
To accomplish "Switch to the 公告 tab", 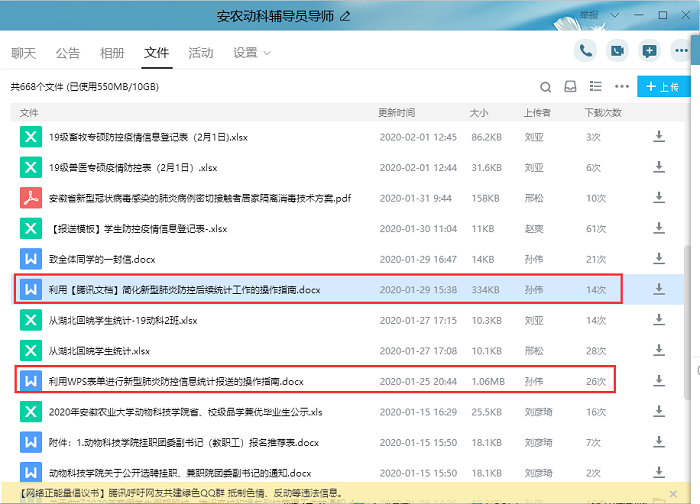I will 68,53.
